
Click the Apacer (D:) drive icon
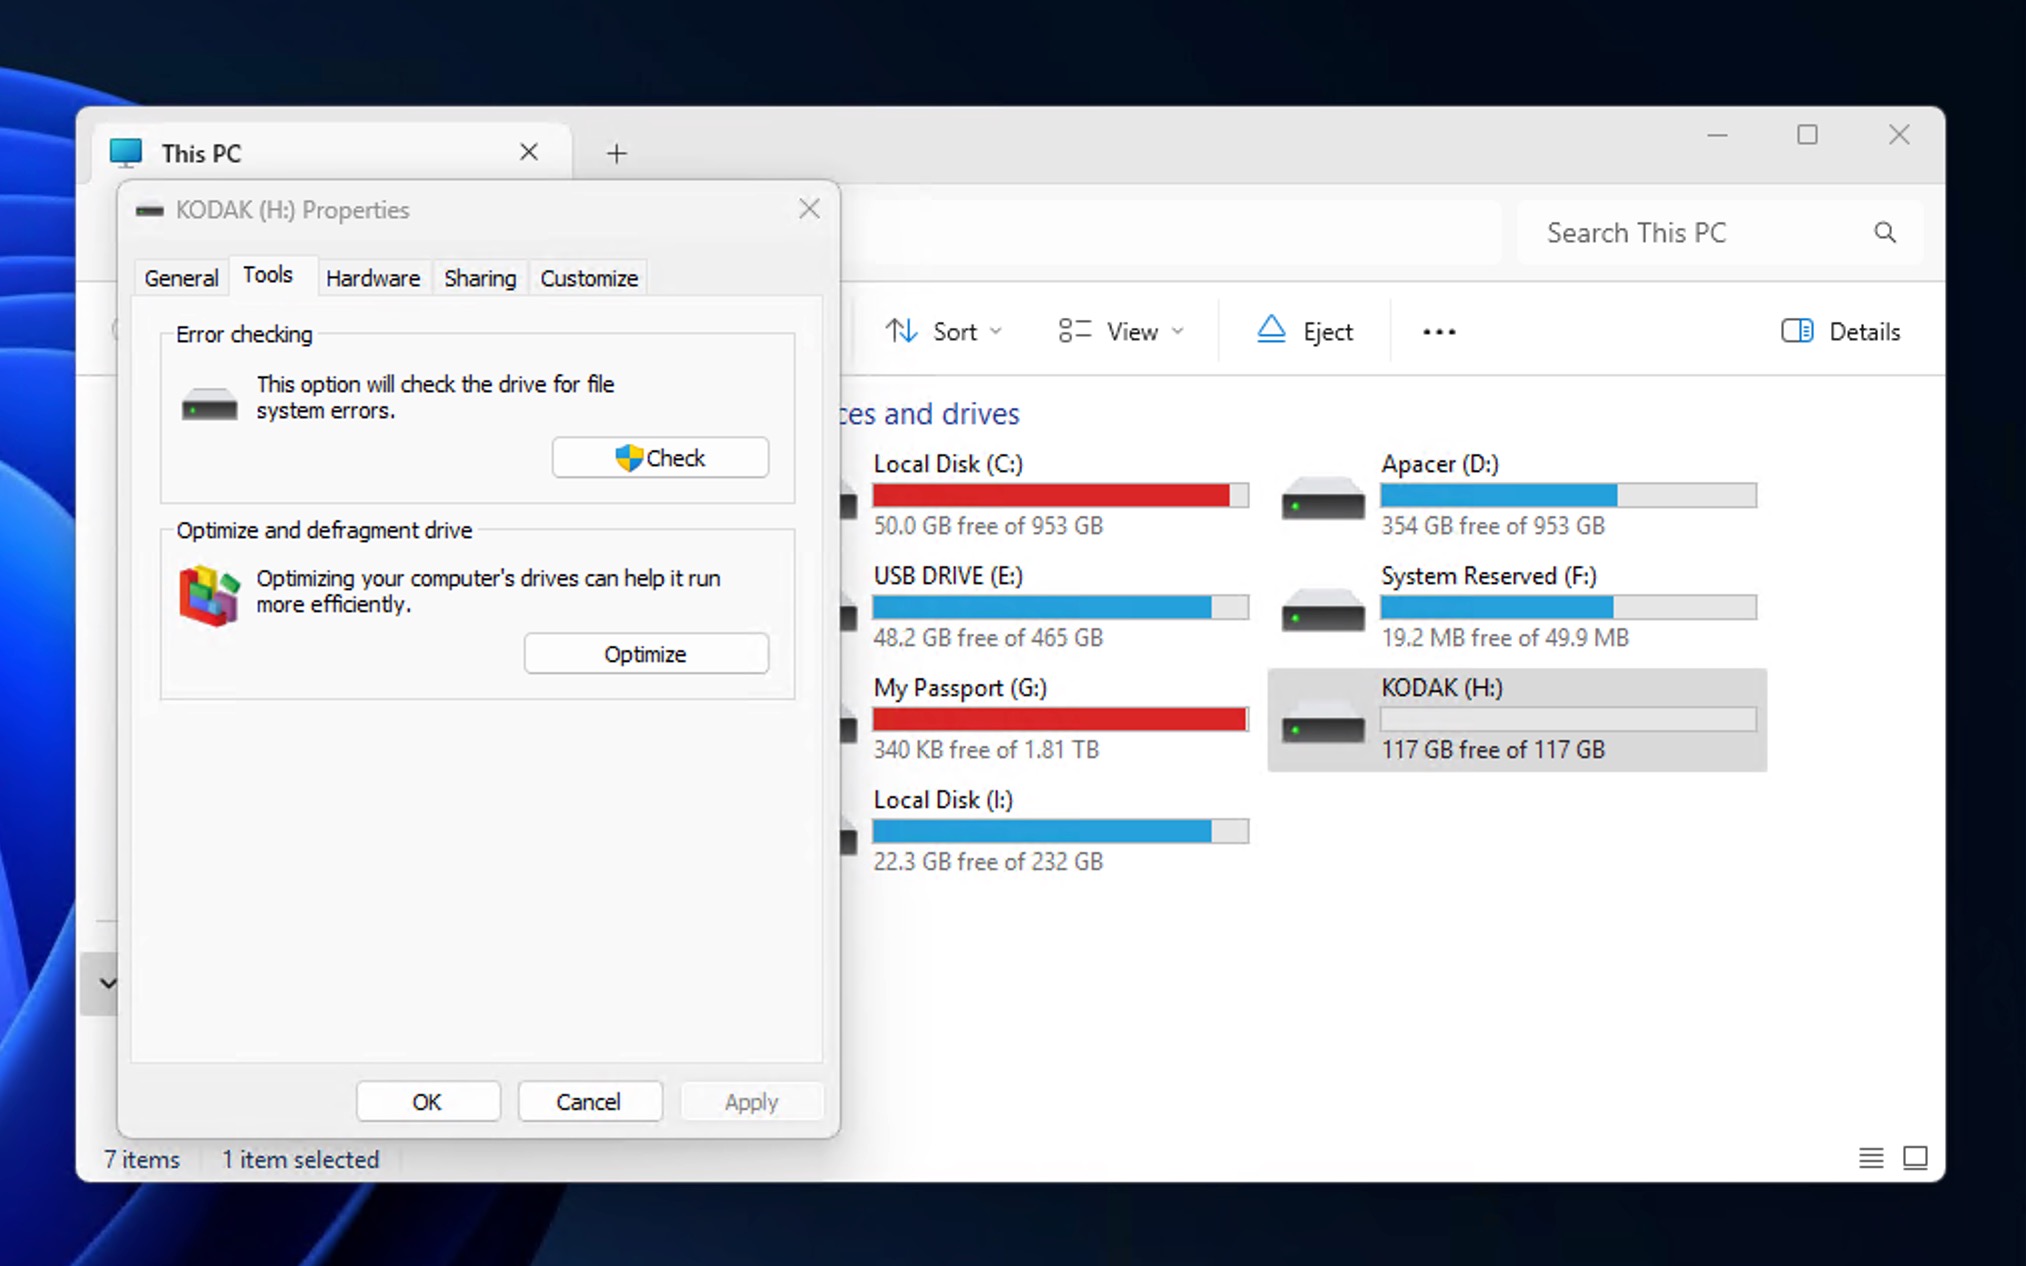click(x=1323, y=499)
